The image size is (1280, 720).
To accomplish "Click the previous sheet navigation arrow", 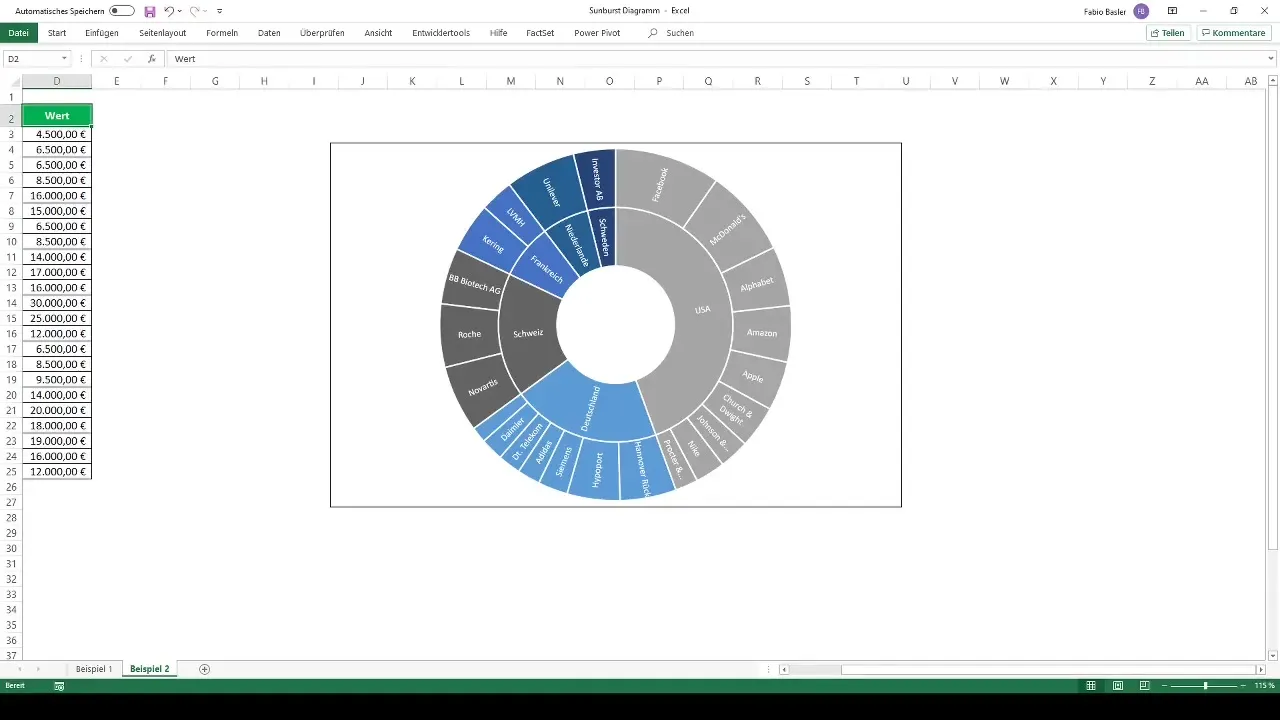I will click(x=18, y=669).
